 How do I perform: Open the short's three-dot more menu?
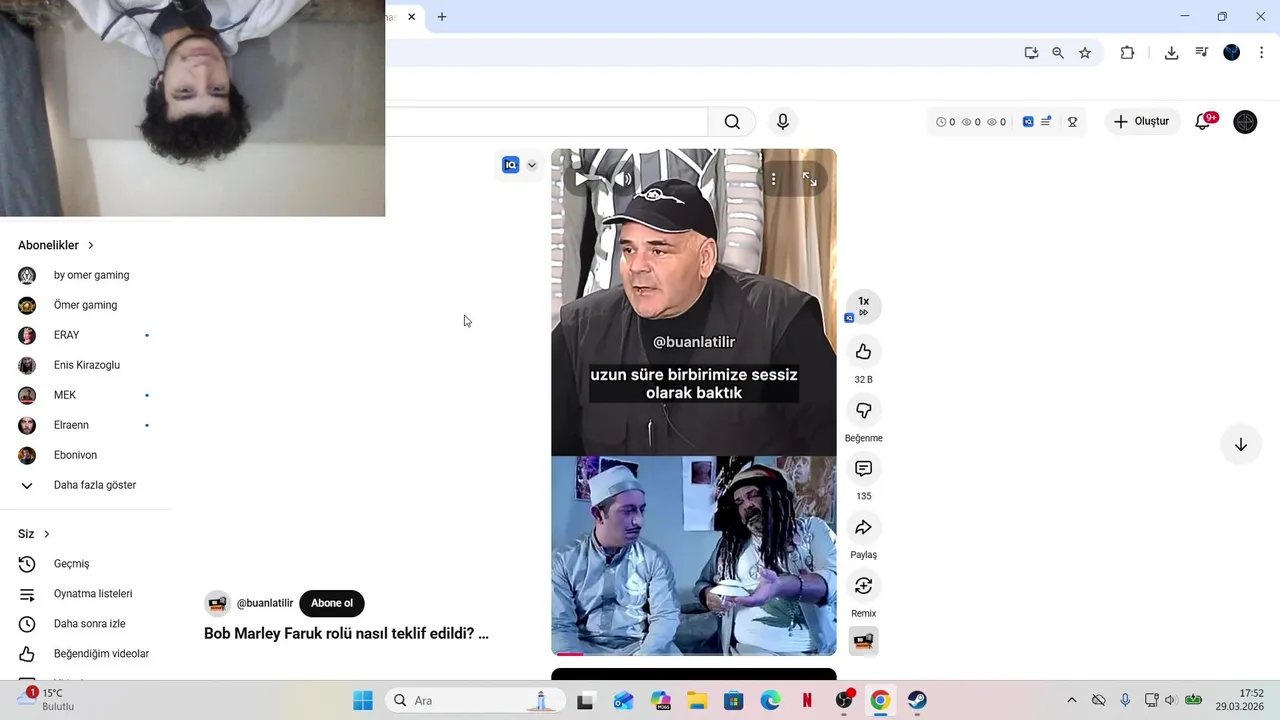coord(773,179)
